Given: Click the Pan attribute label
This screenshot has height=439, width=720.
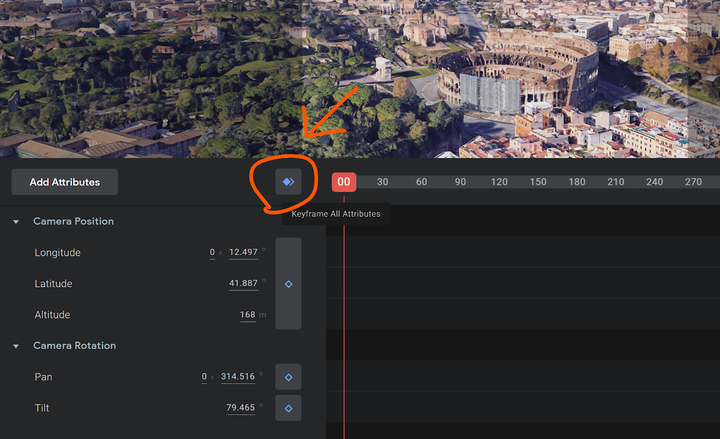Looking at the screenshot, I should coord(43,377).
